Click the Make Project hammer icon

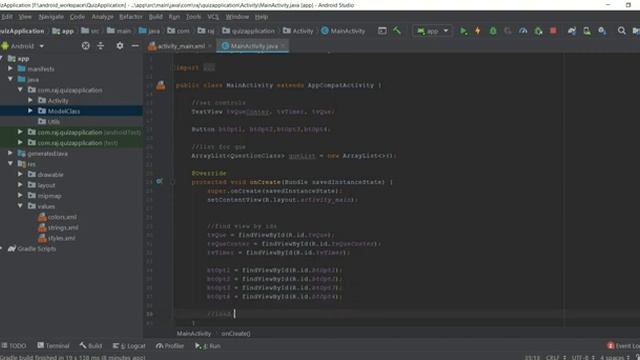(x=397, y=31)
